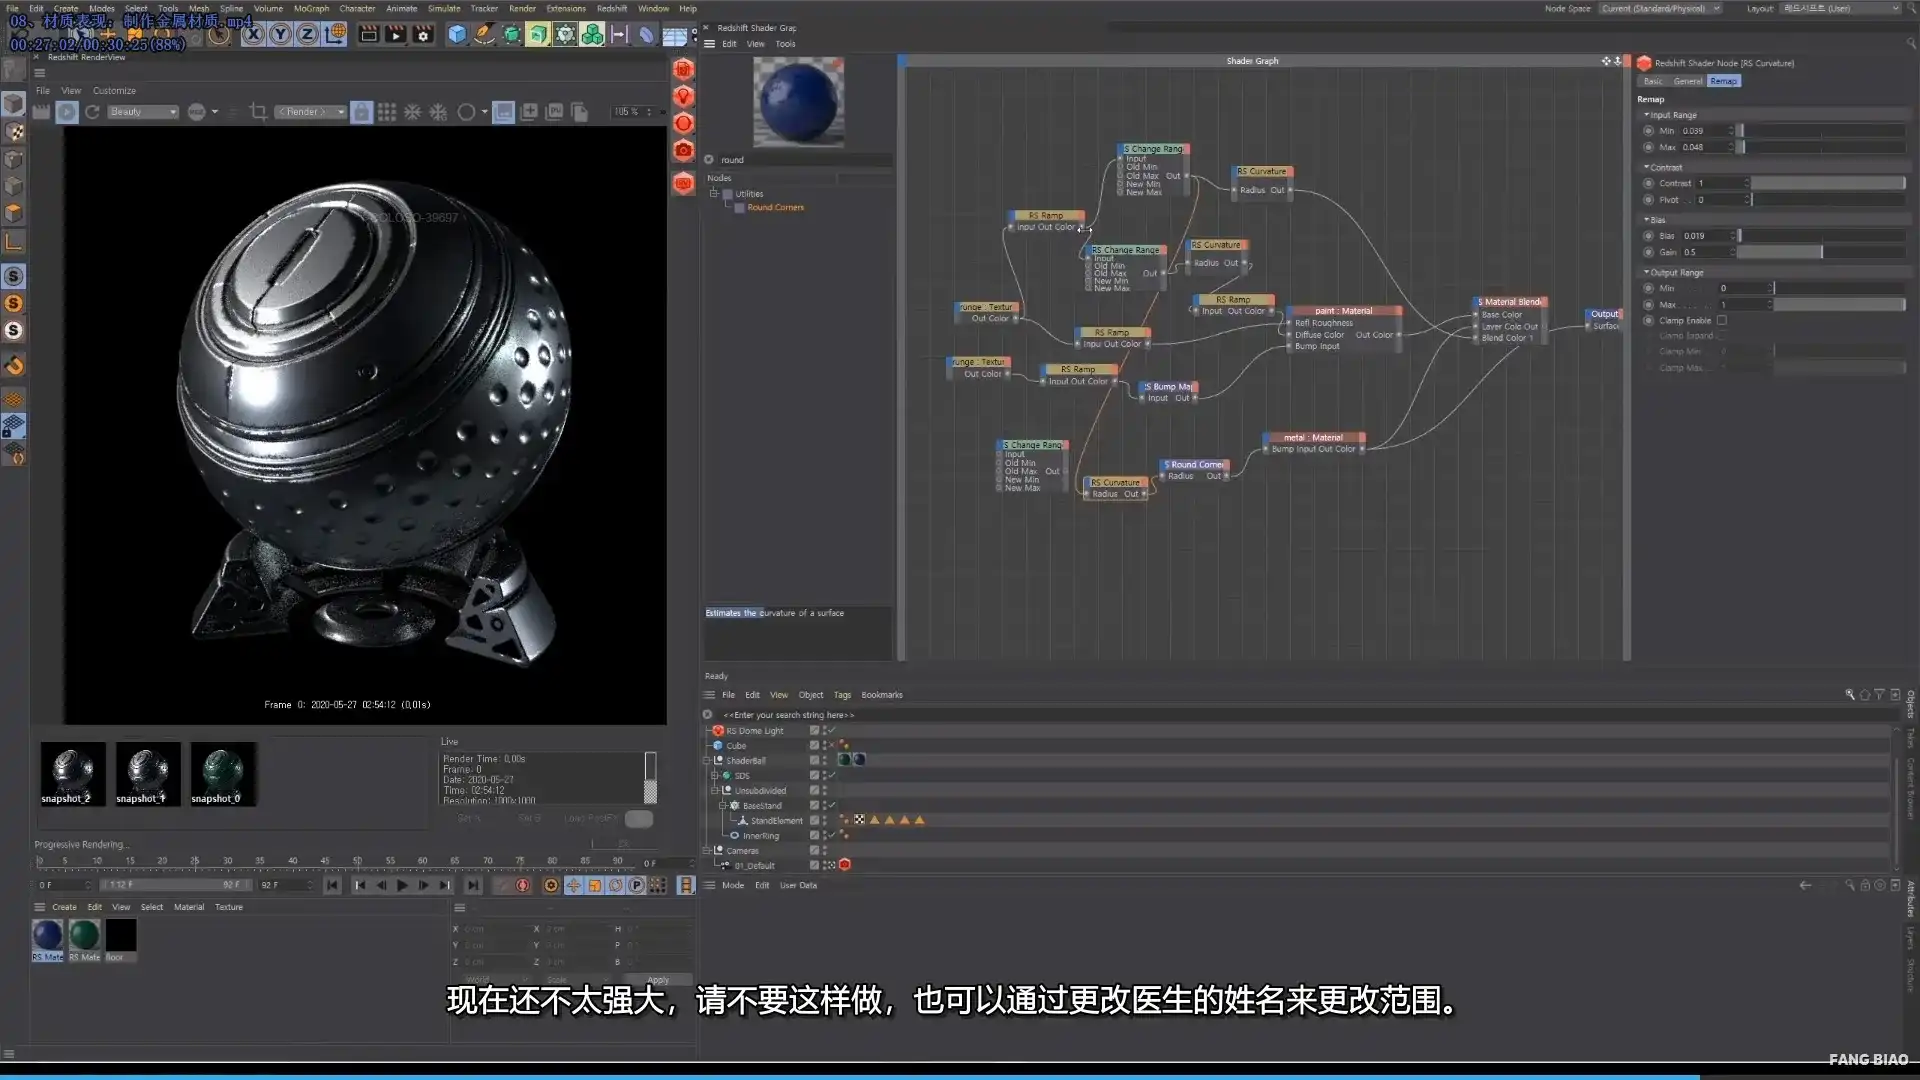Viewport: 1920px width, 1080px height.
Task: Expand the Cameras hierarchy in the Object Manager
Action: [707, 850]
